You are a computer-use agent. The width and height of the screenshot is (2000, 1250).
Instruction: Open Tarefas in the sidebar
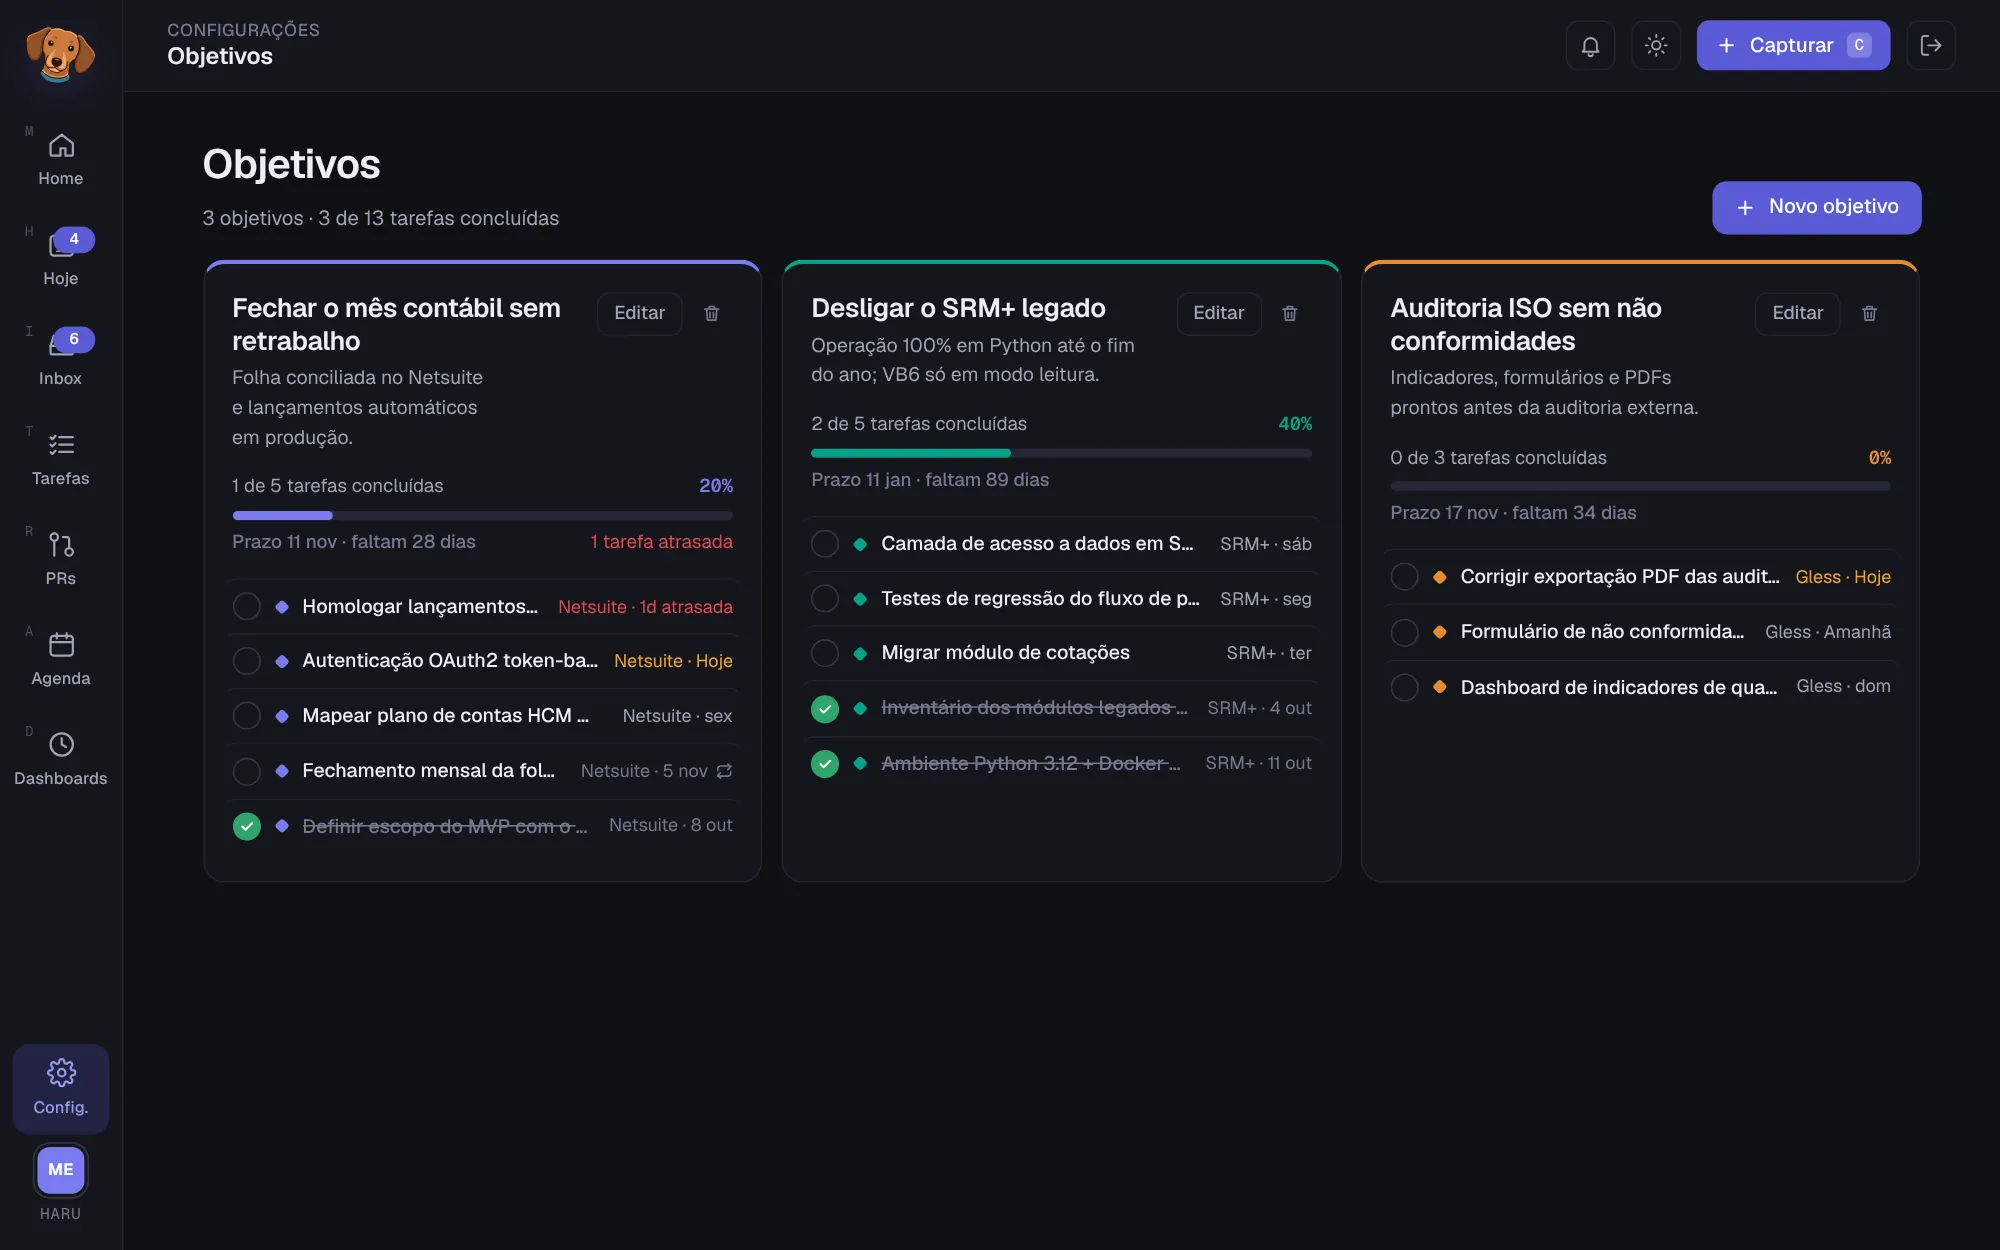[61, 460]
